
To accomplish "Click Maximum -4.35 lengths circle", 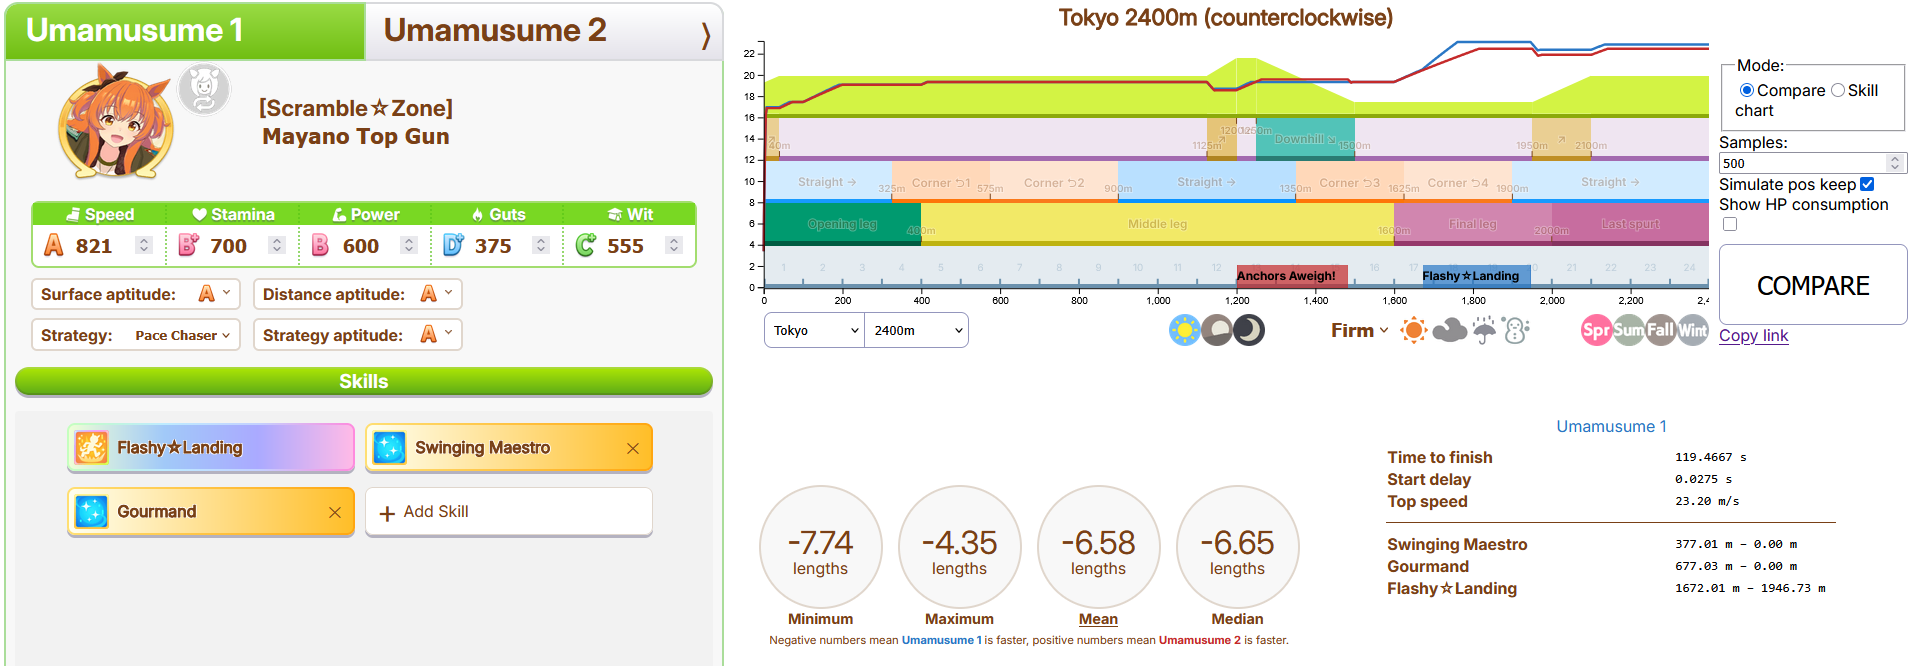I will pos(959,547).
